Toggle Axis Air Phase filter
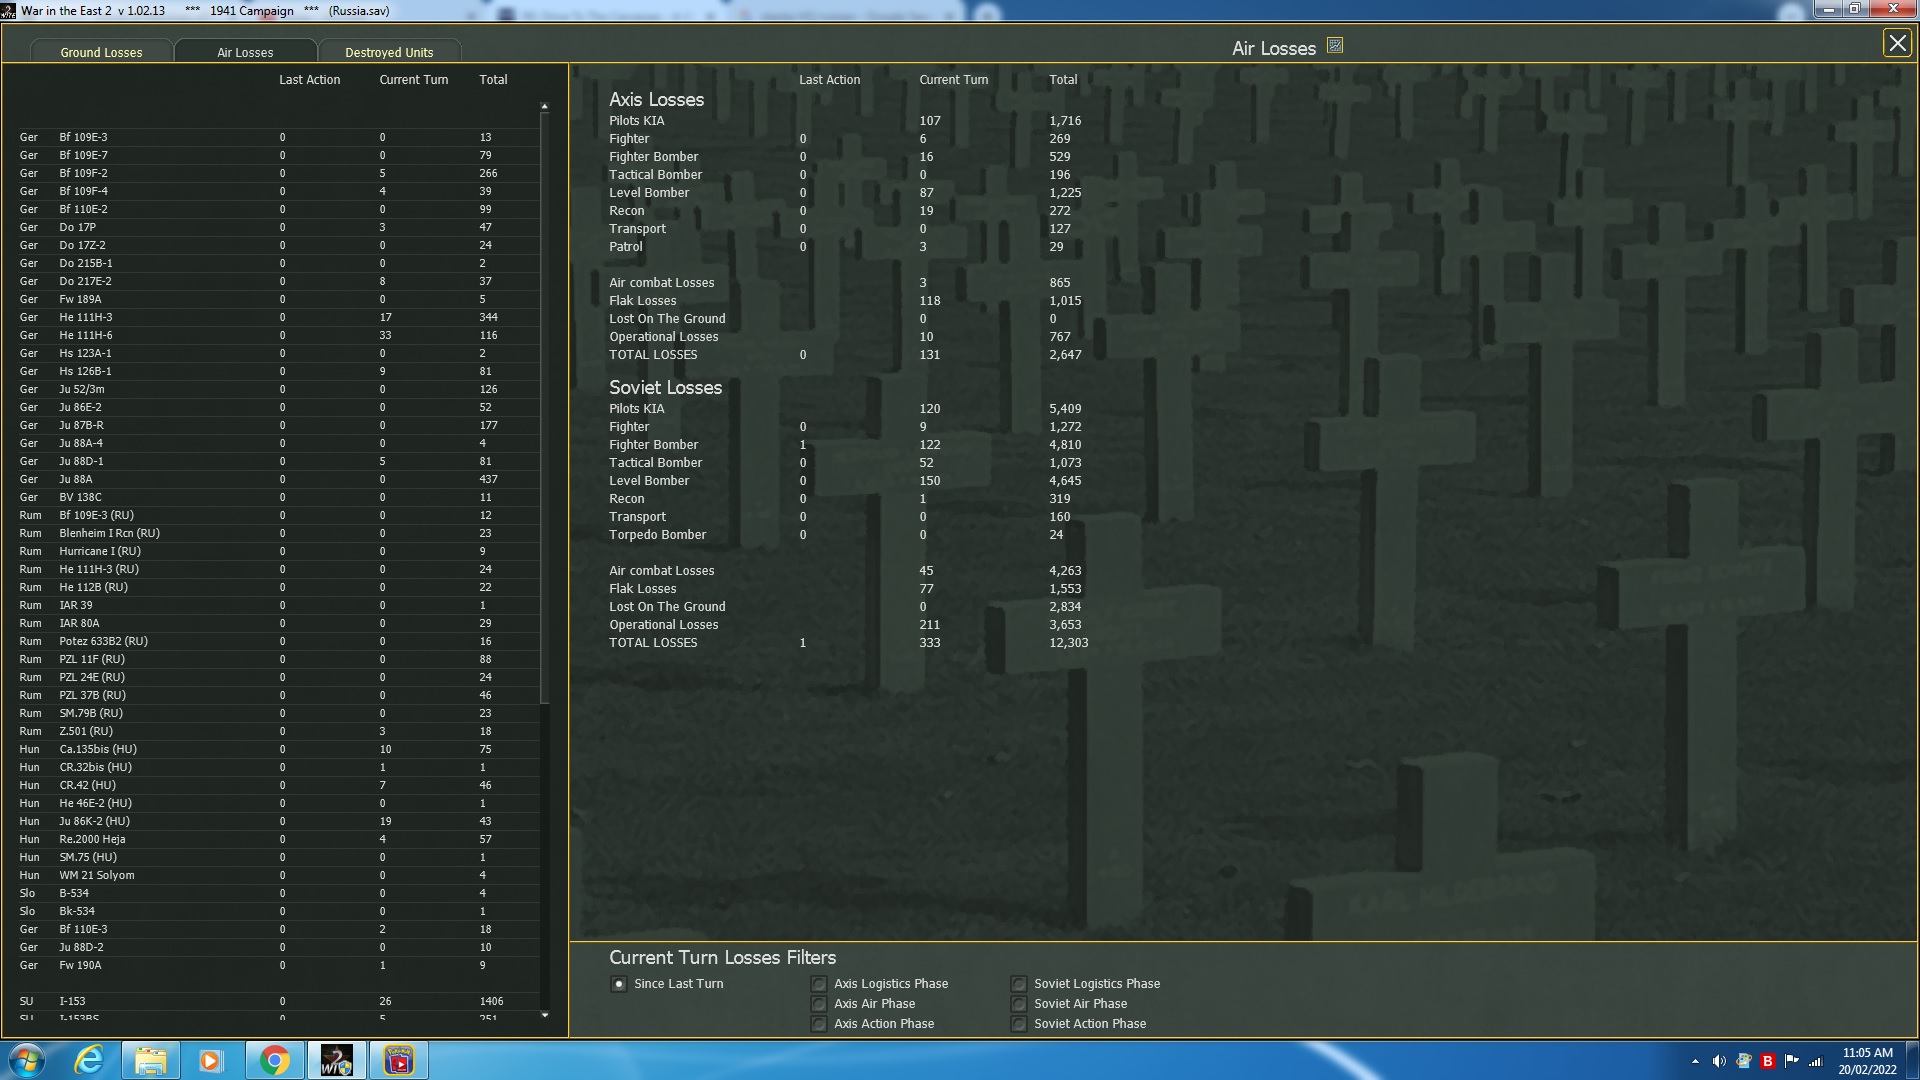Image resolution: width=1920 pixels, height=1080 pixels. coord(819,1004)
